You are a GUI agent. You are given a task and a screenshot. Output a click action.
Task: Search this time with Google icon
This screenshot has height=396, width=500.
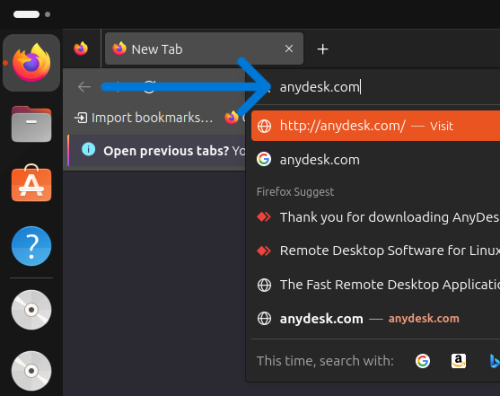coord(422,361)
